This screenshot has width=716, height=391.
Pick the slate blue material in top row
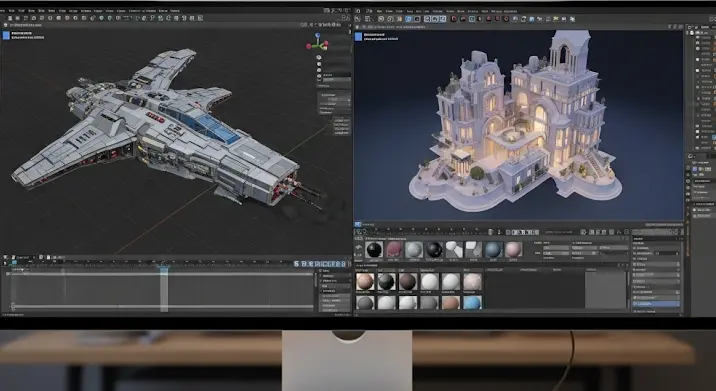(x=494, y=250)
